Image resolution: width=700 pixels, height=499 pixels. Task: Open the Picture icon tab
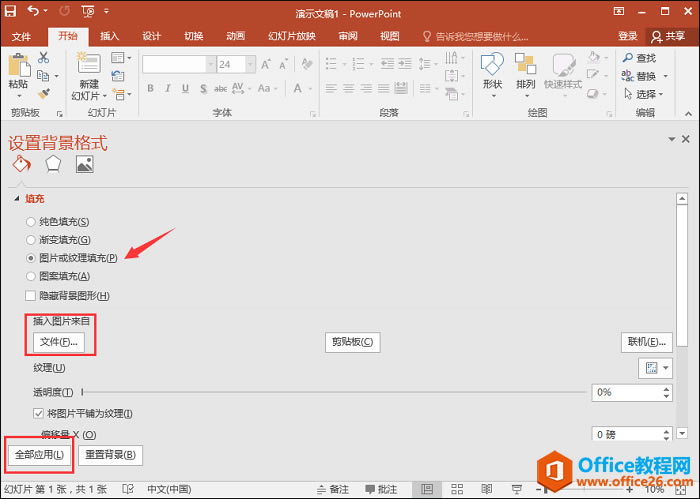(x=84, y=164)
